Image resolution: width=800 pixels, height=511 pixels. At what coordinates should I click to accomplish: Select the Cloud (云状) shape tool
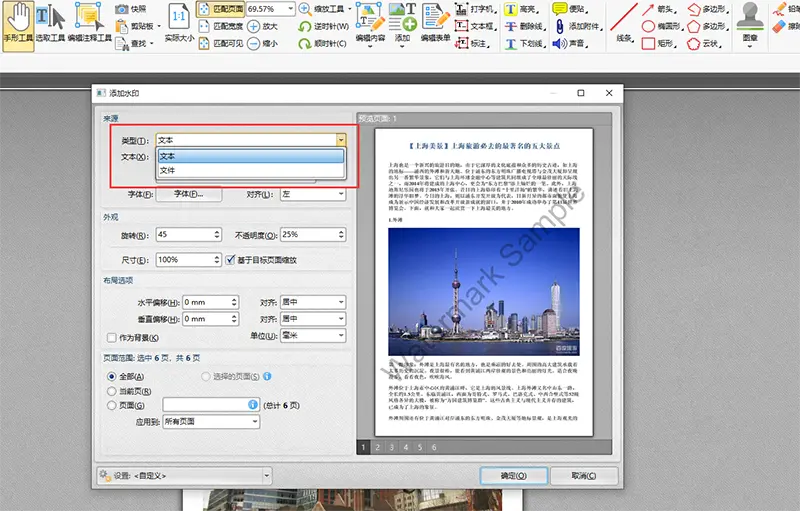(x=705, y=44)
